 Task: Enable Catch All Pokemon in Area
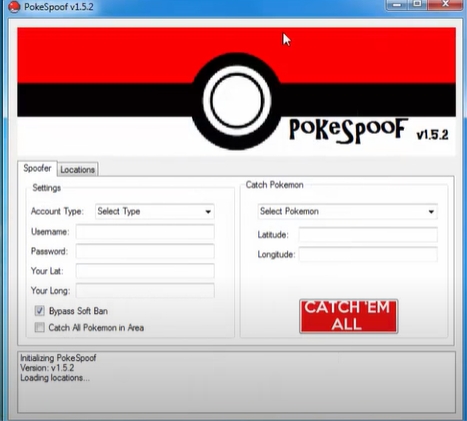coord(39,328)
